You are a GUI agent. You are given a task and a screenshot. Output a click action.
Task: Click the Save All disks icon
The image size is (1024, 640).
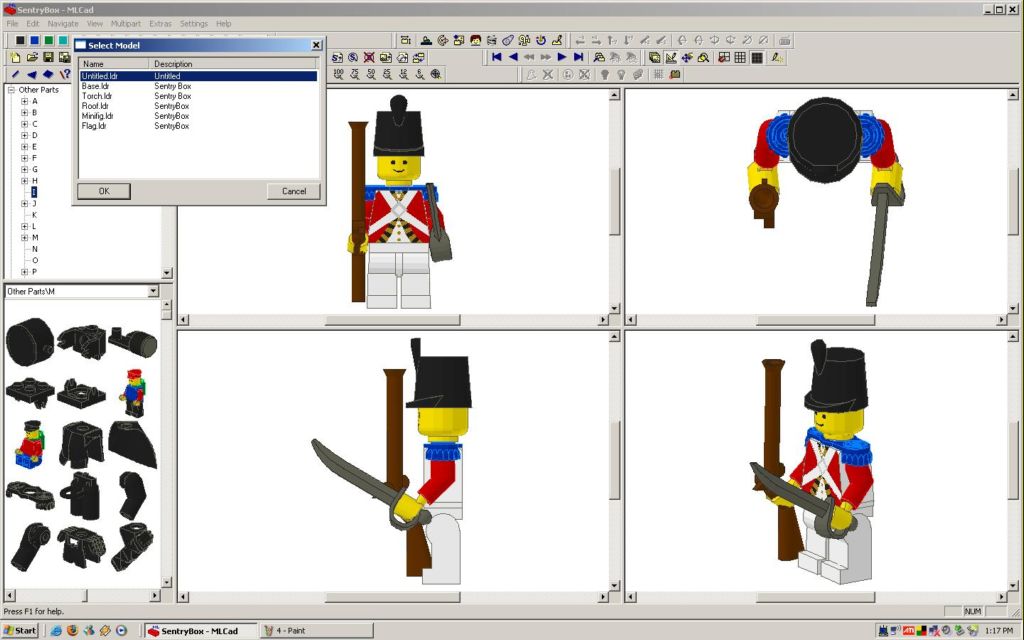coord(64,57)
